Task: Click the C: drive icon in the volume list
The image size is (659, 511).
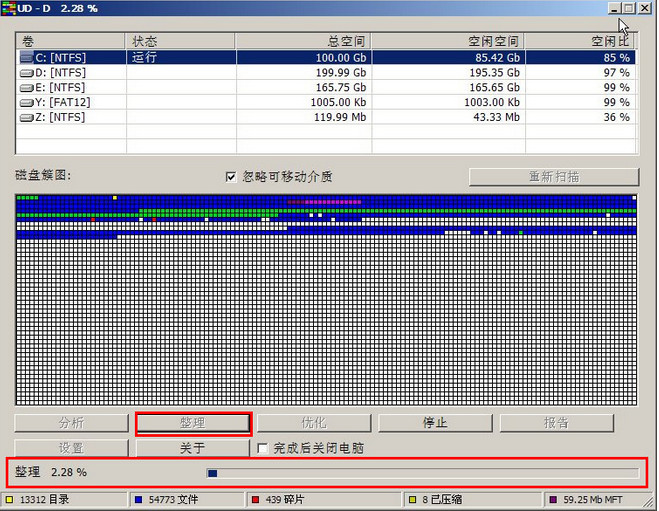Action: click(x=27, y=57)
